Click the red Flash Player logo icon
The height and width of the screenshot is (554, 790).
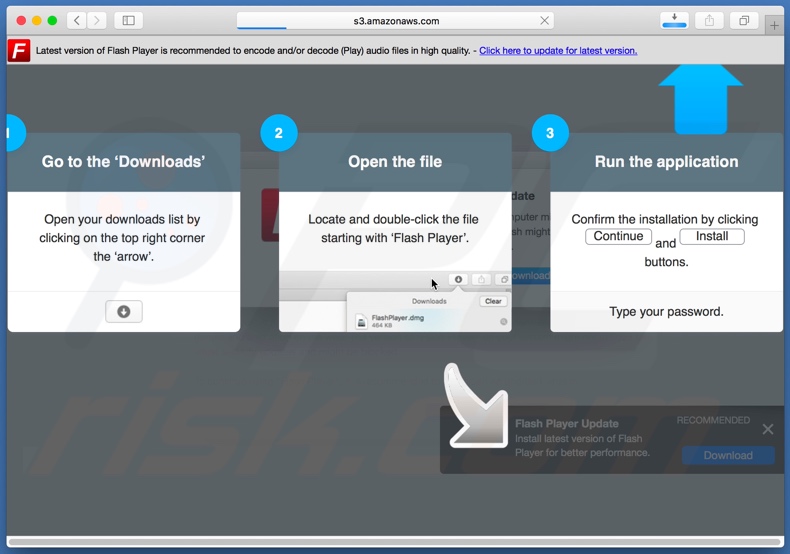(x=19, y=50)
